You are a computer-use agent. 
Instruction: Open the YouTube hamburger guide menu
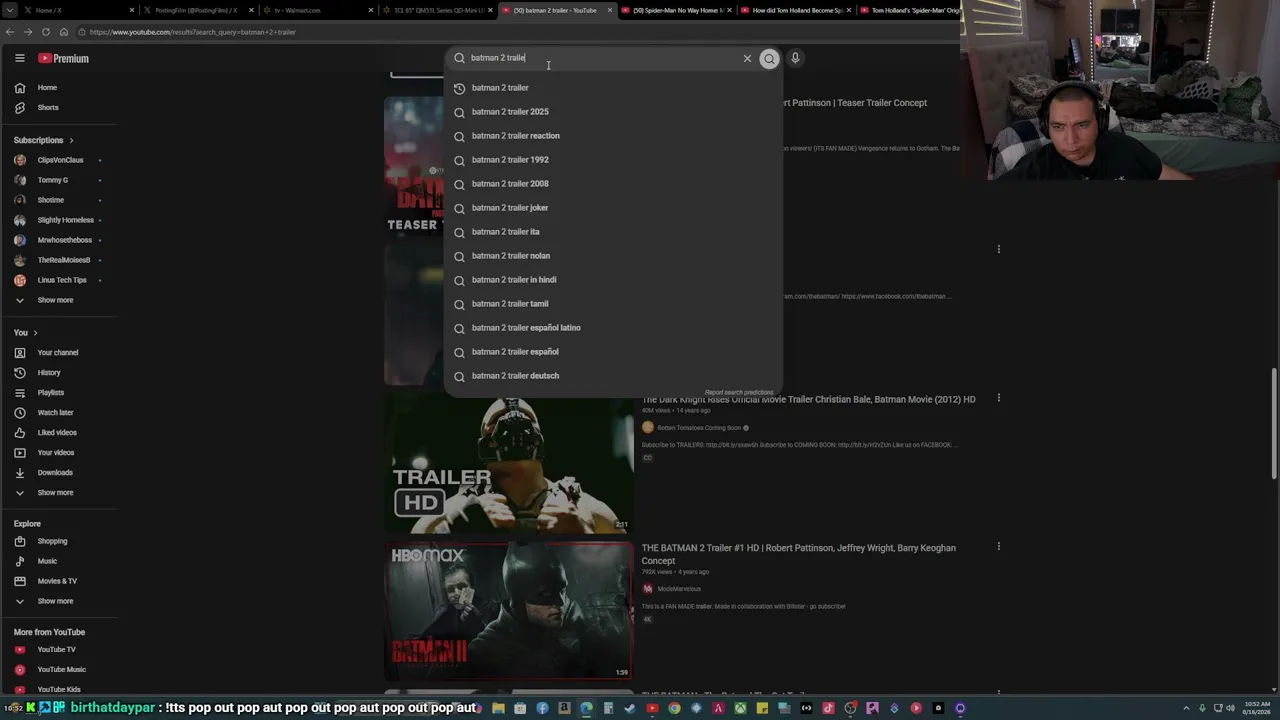point(19,58)
